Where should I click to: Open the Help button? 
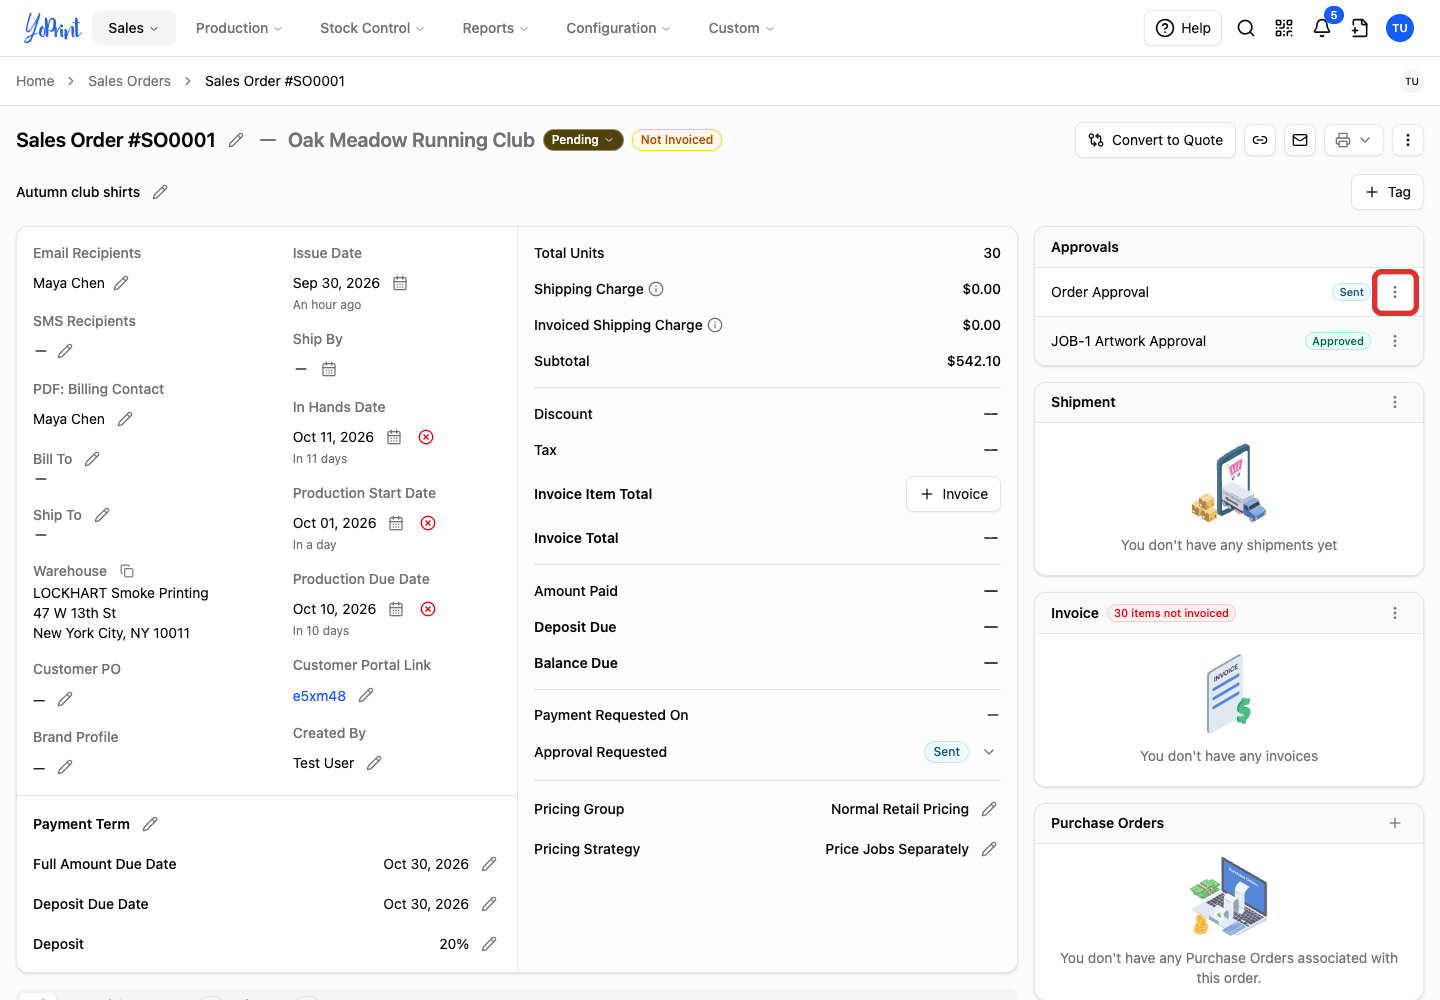tap(1183, 28)
